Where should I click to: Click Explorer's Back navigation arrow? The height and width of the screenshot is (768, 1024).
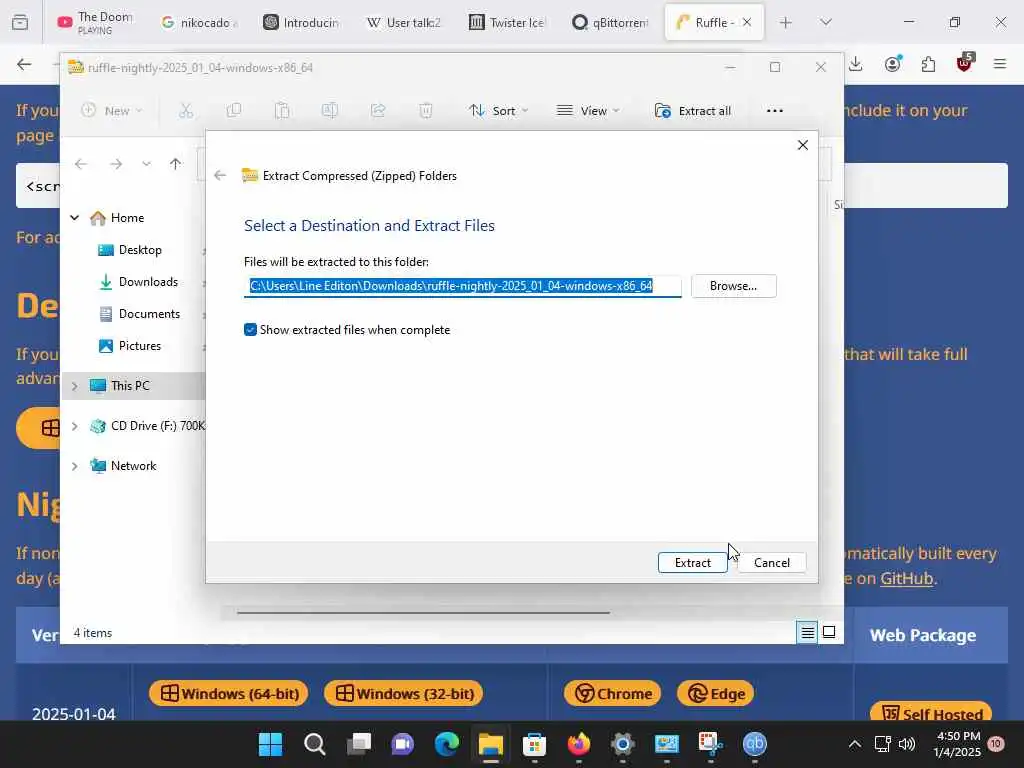coord(81,164)
